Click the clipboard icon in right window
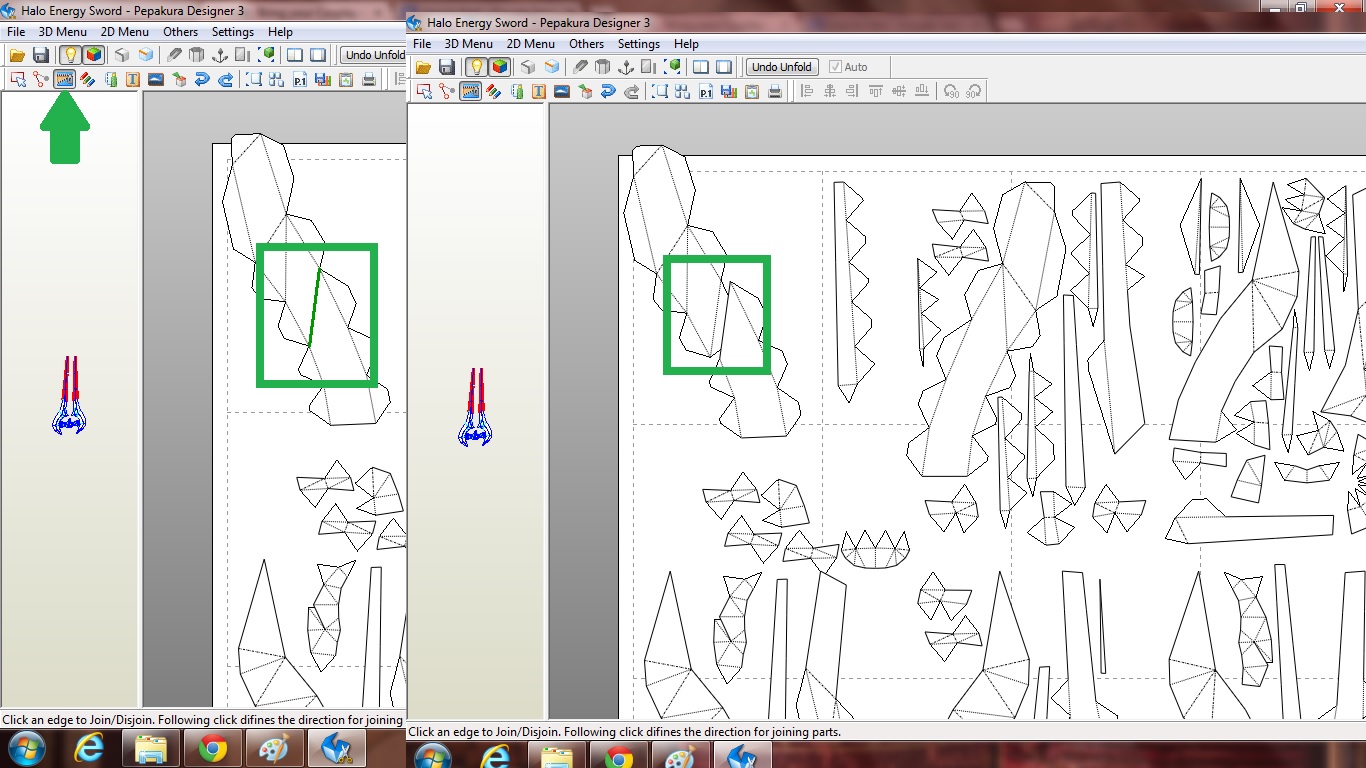This screenshot has width=1366, height=768. [751, 92]
